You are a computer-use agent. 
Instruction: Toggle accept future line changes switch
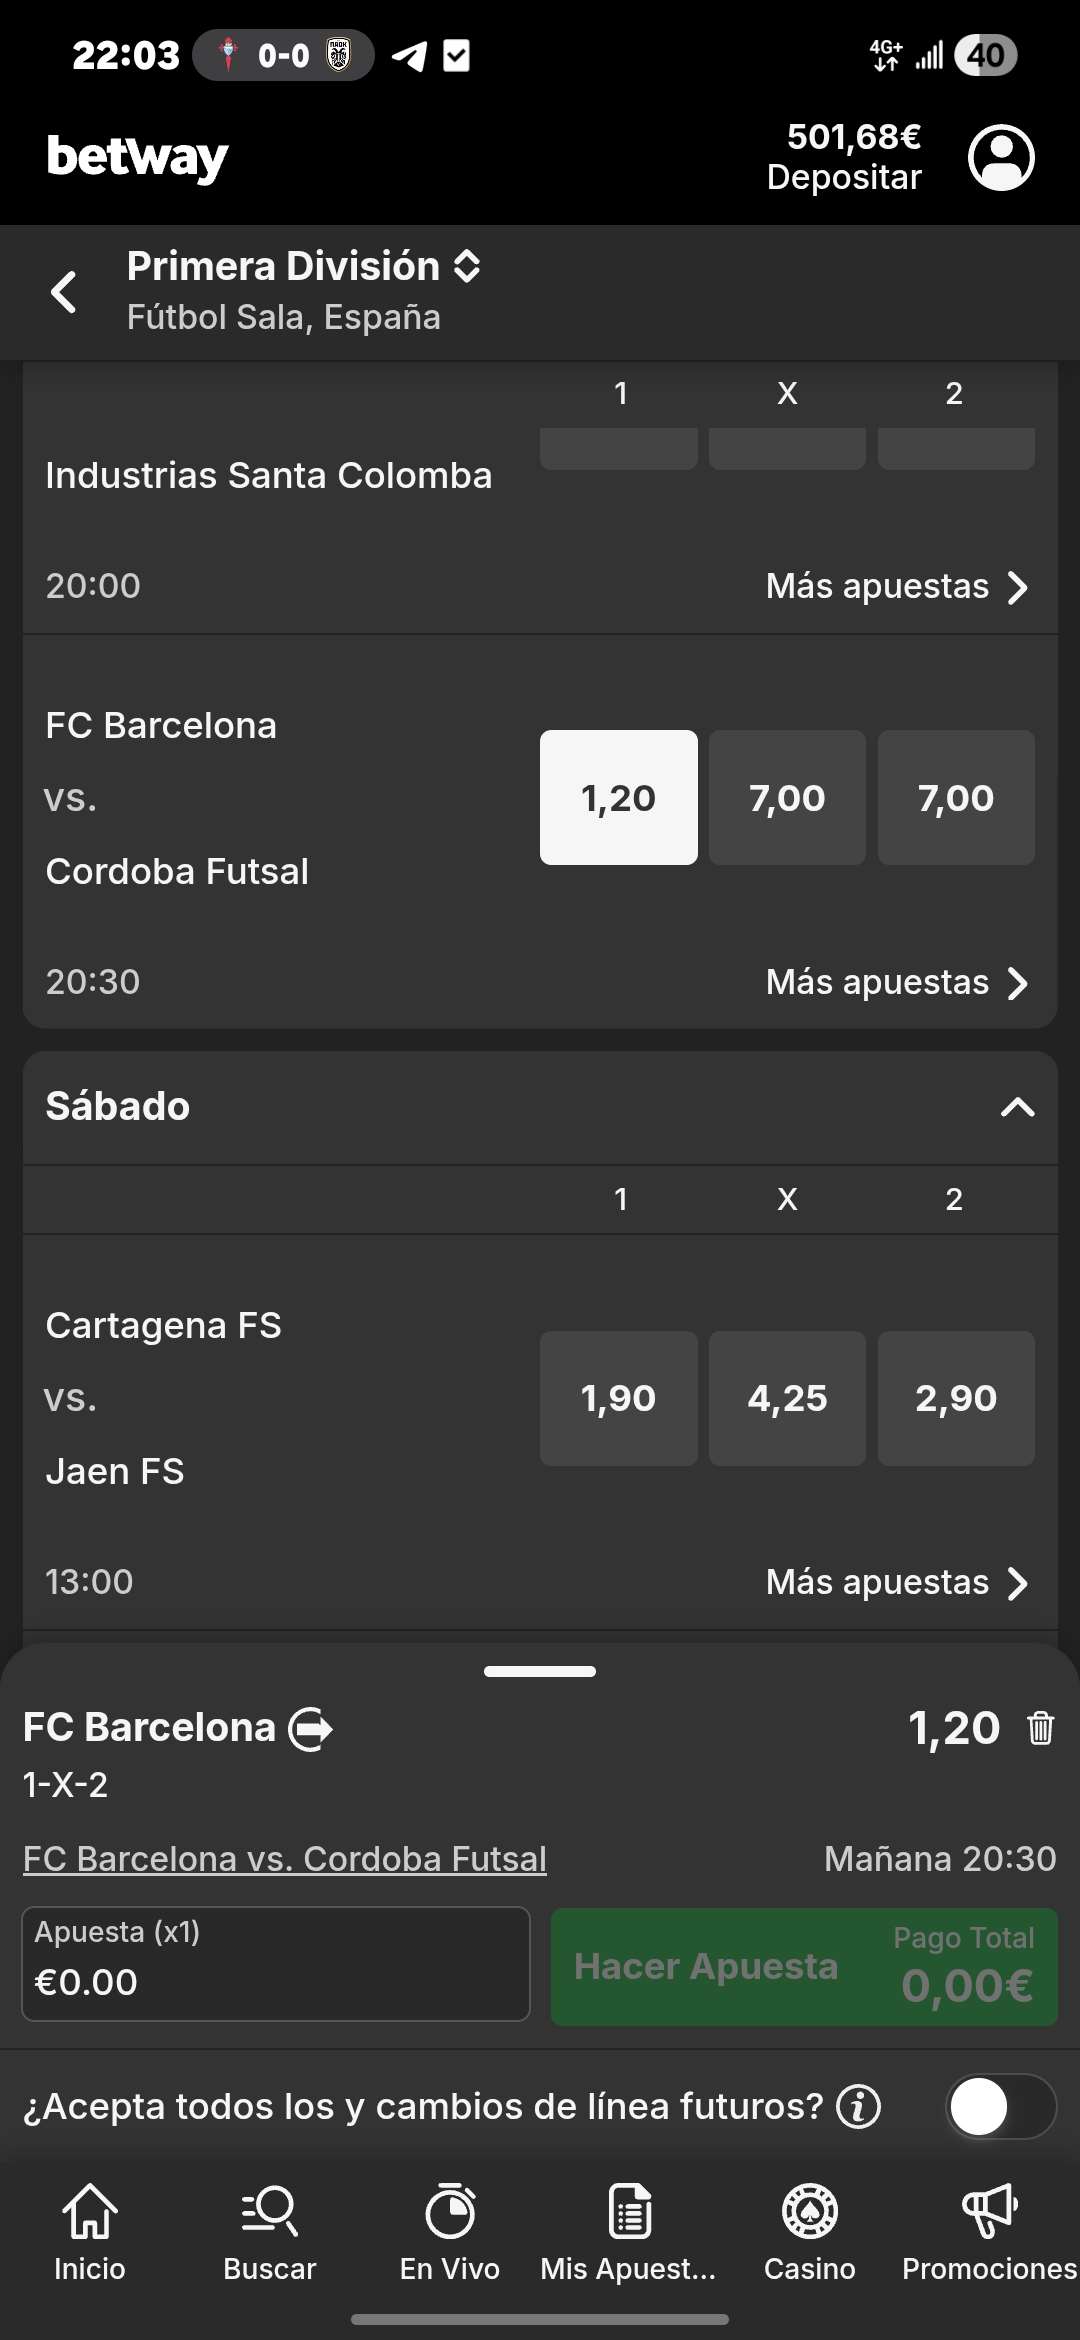1000,2106
